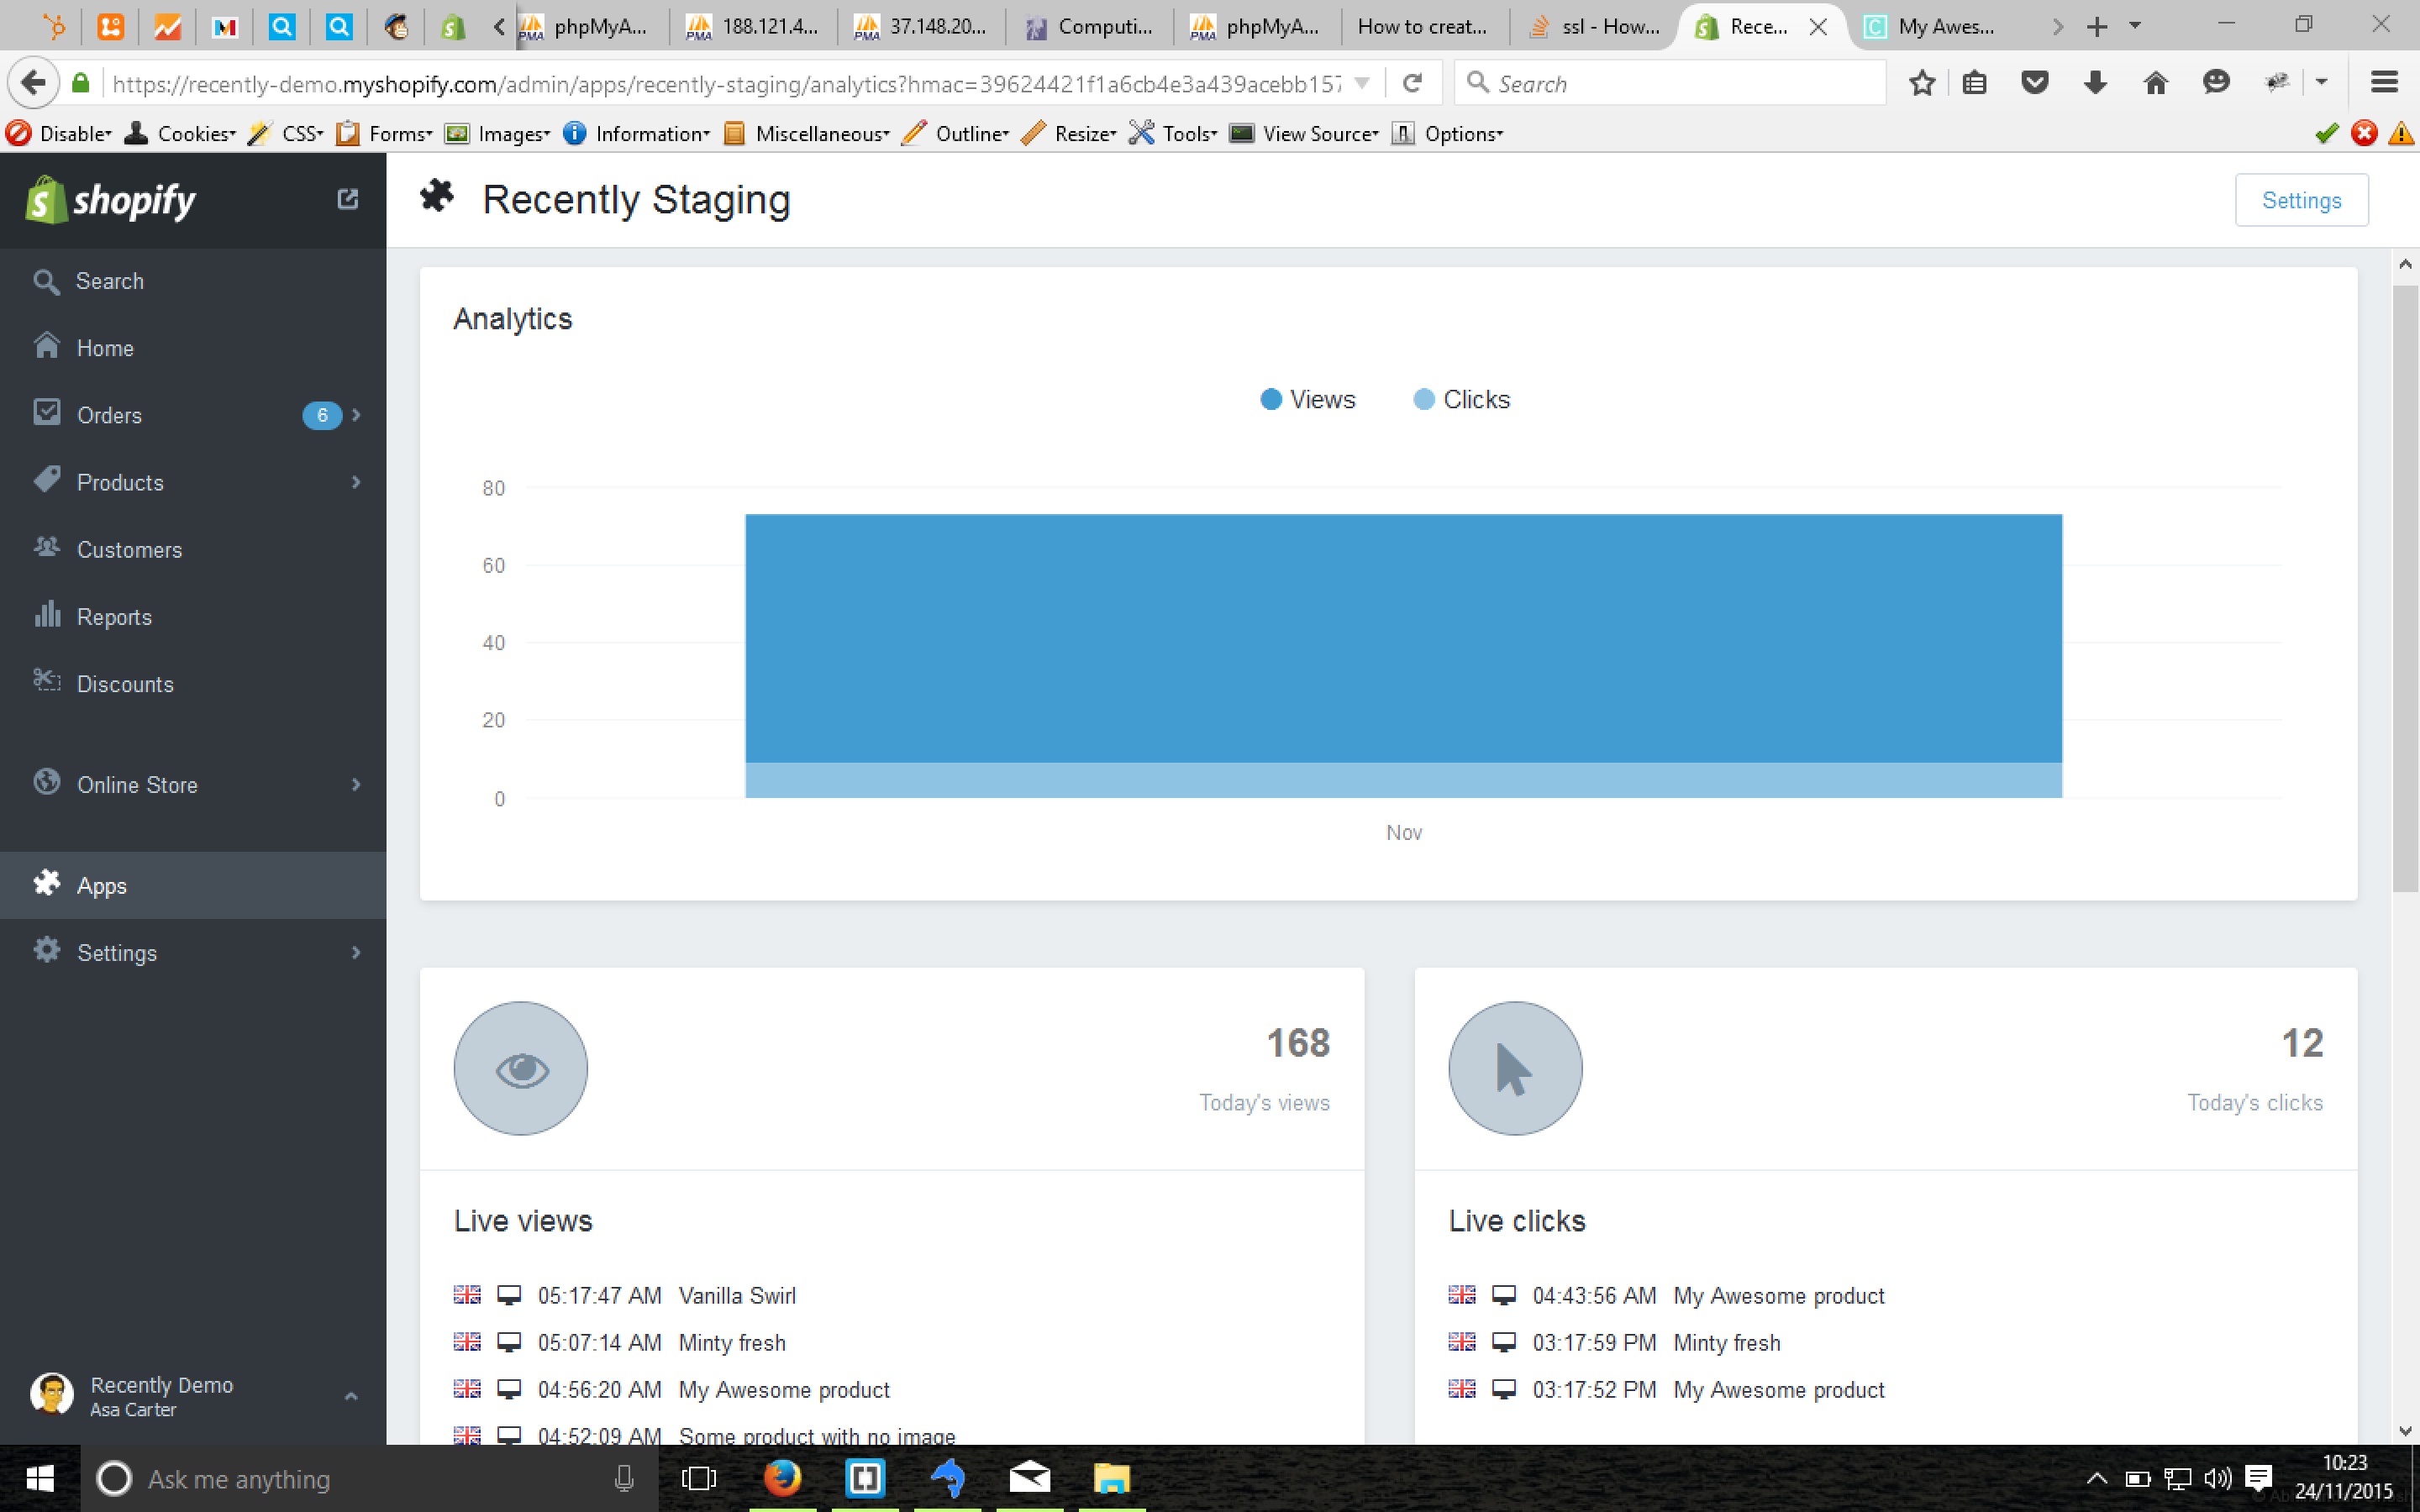Click the red error icon in developer toolbar
Screen dimensions: 2420x1512
tap(2364, 133)
